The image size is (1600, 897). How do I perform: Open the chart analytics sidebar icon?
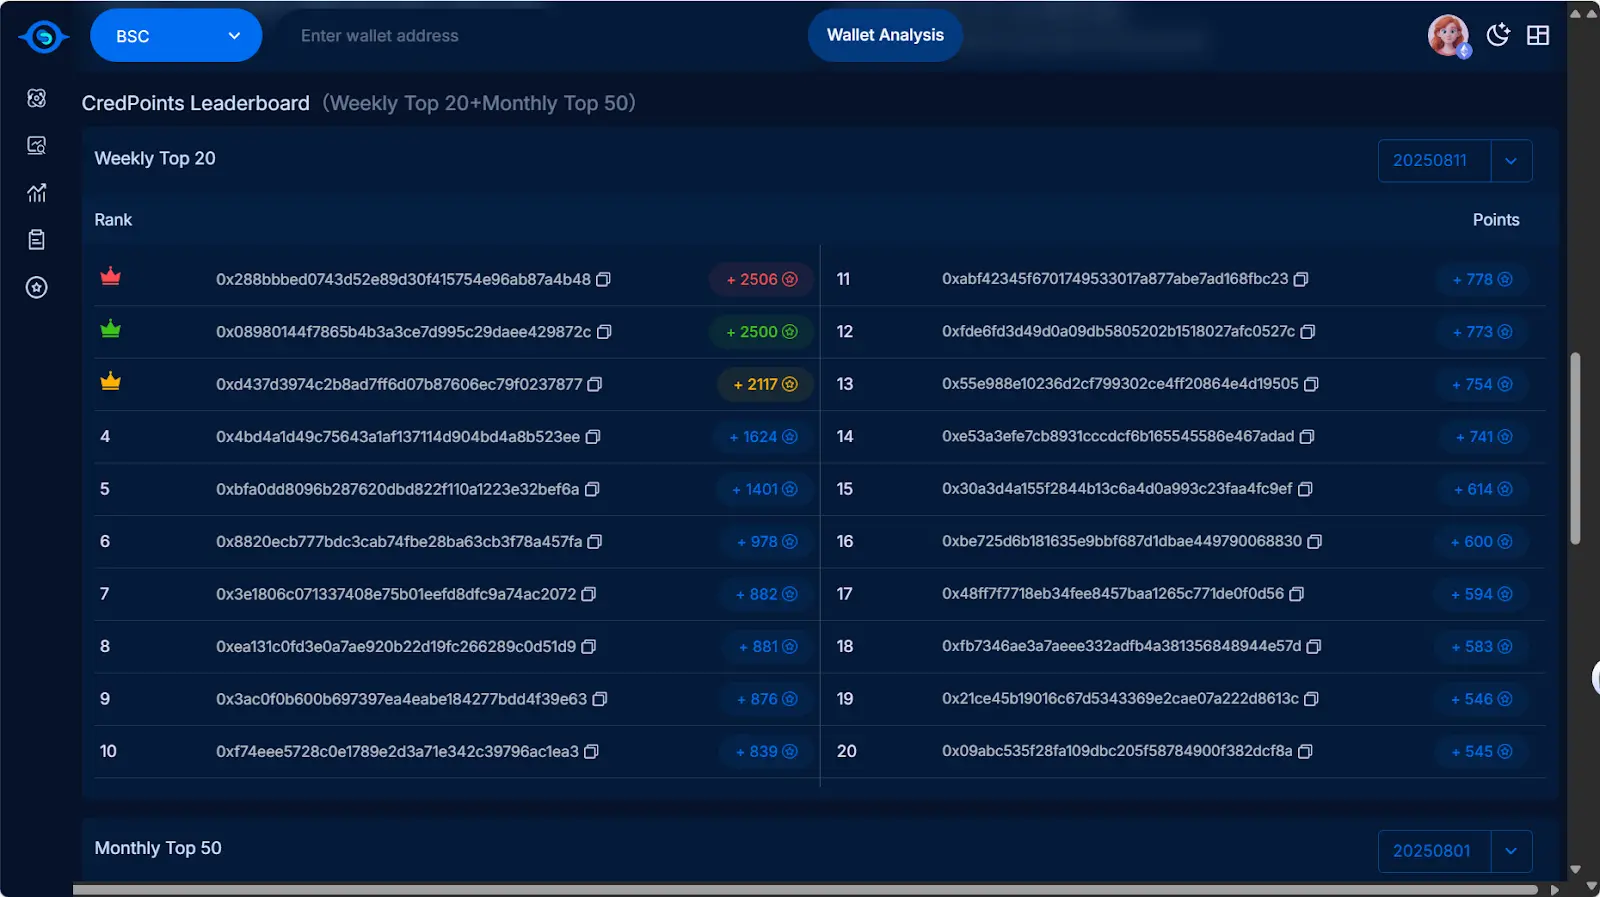point(37,193)
